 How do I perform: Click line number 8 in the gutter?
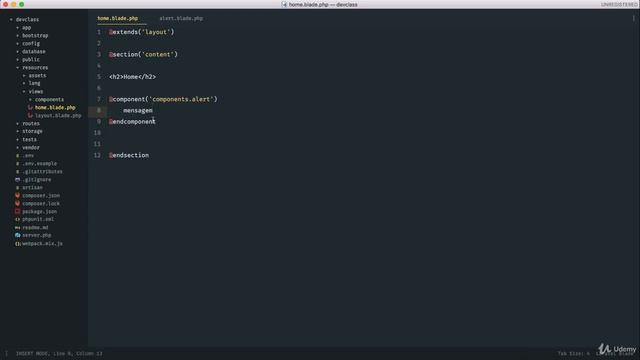click(x=99, y=111)
